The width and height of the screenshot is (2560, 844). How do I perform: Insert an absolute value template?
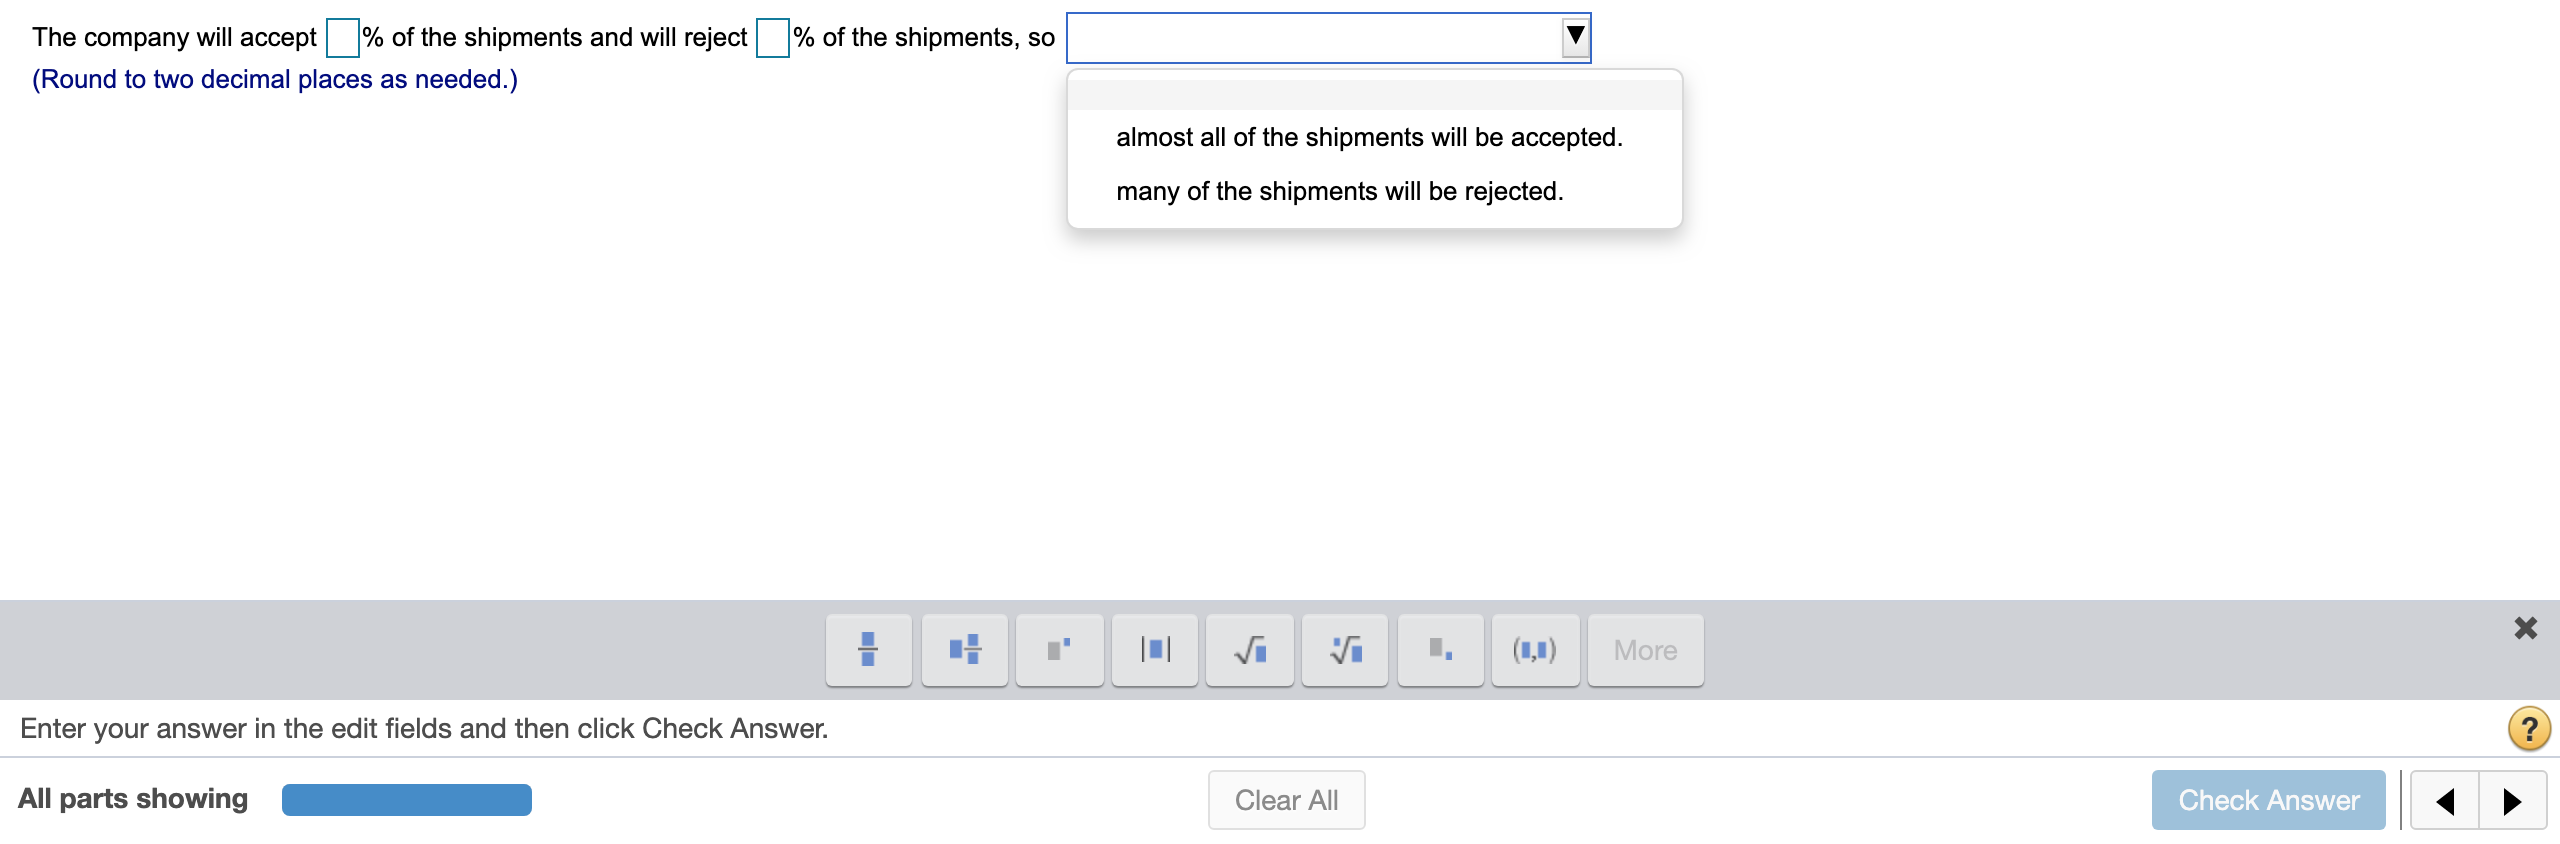[1154, 650]
